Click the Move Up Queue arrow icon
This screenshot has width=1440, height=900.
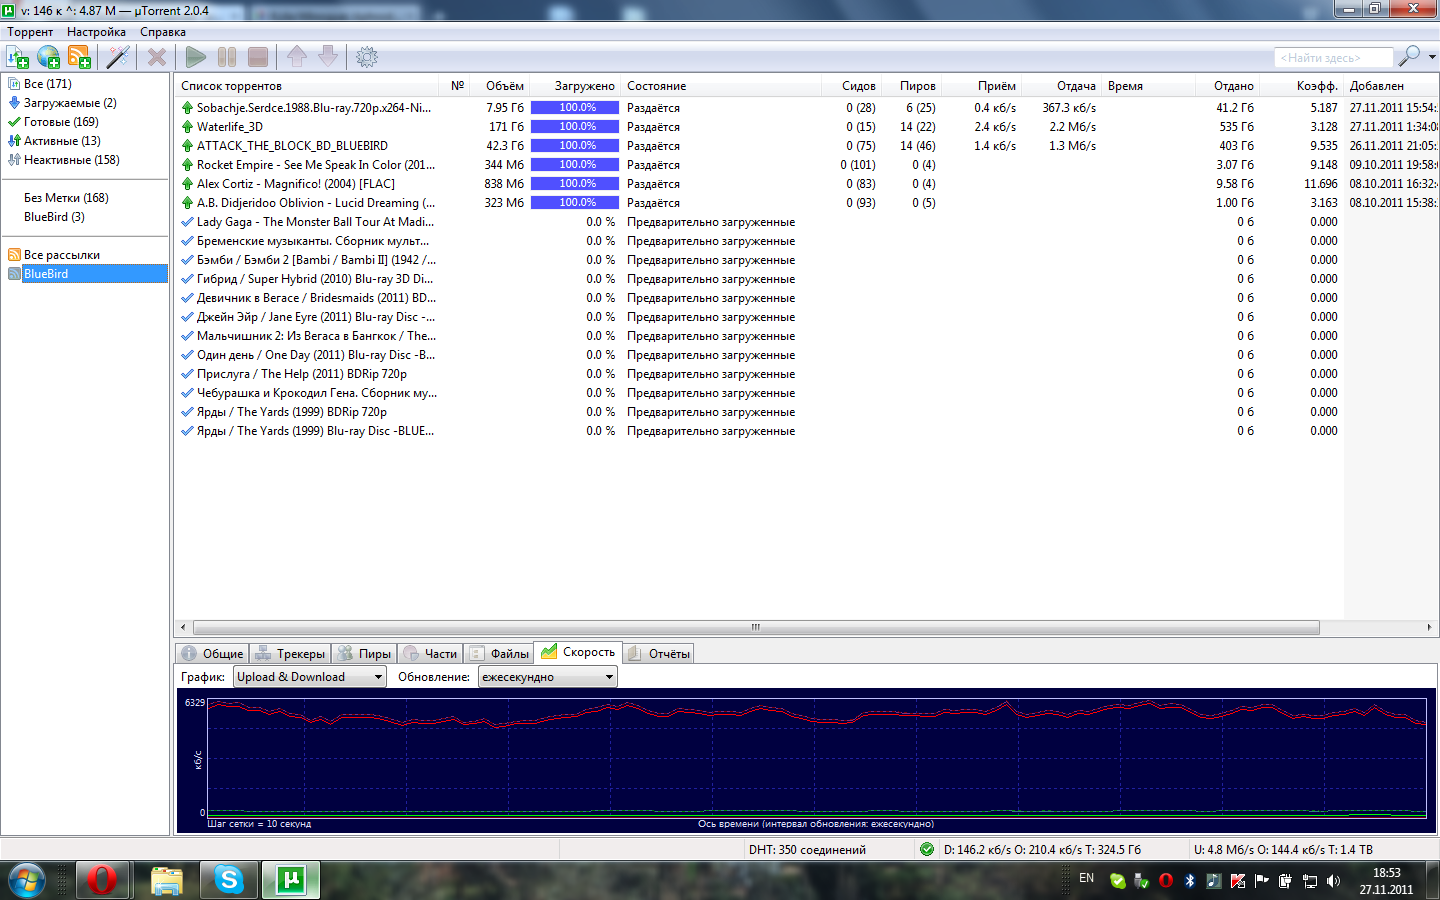pyautogui.click(x=297, y=57)
